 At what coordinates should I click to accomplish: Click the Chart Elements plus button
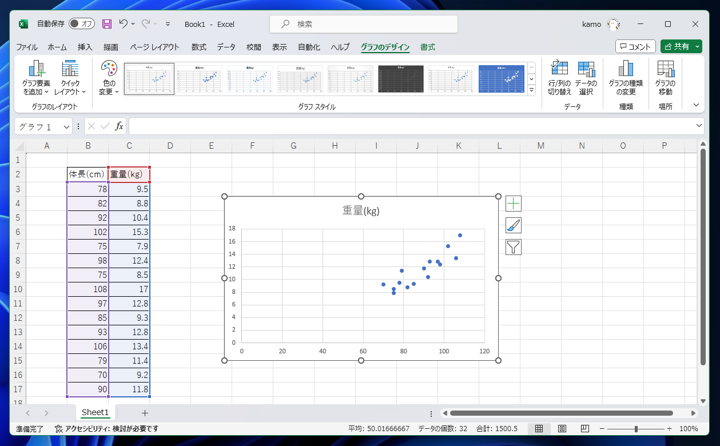point(513,203)
